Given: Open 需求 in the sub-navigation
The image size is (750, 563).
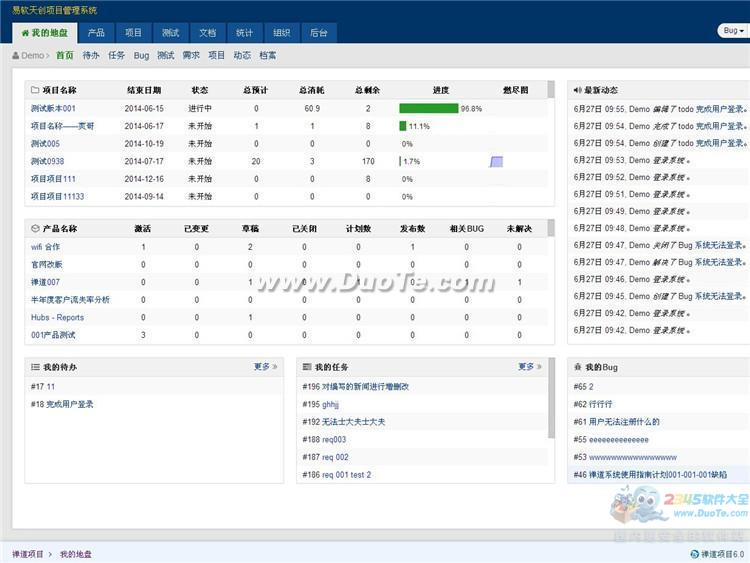Looking at the screenshot, I should pos(191,55).
